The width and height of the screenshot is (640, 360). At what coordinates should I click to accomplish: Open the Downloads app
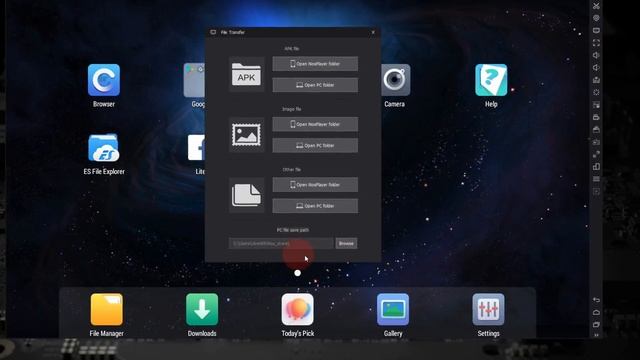coord(202,309)
